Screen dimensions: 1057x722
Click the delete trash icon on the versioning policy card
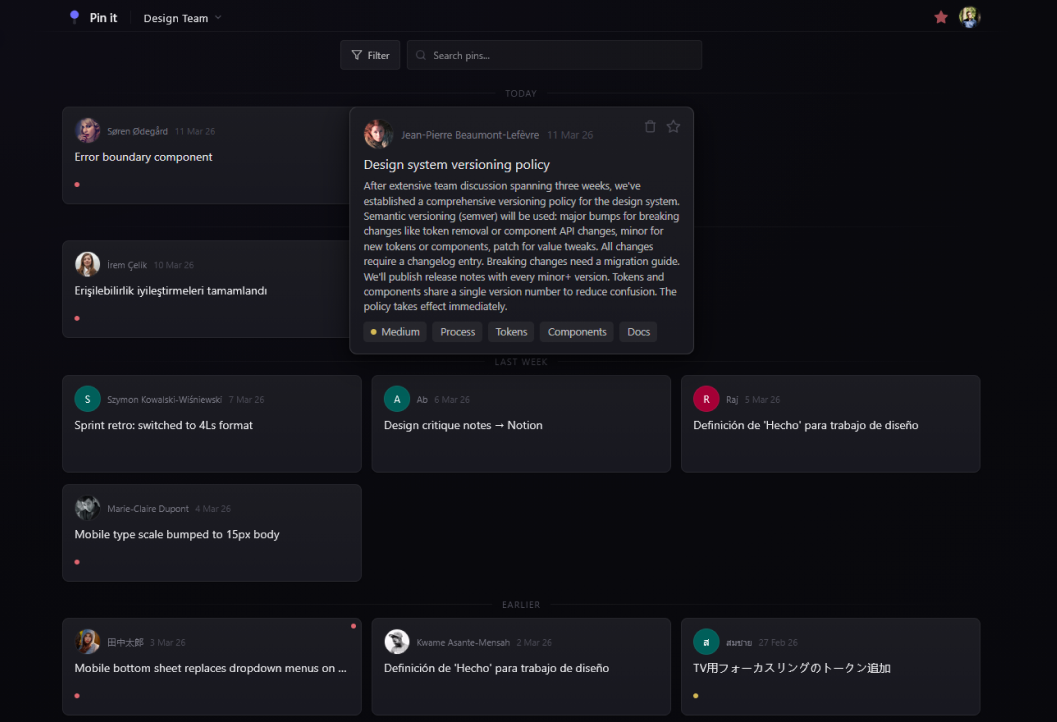click(x=650, y=126)
